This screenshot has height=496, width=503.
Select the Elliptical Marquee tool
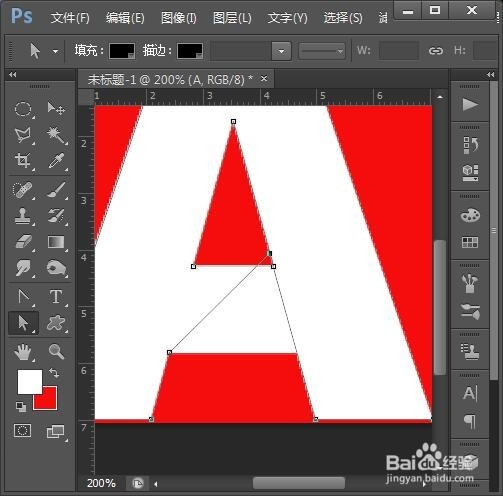pyautogui.click(x=23, y=109)
